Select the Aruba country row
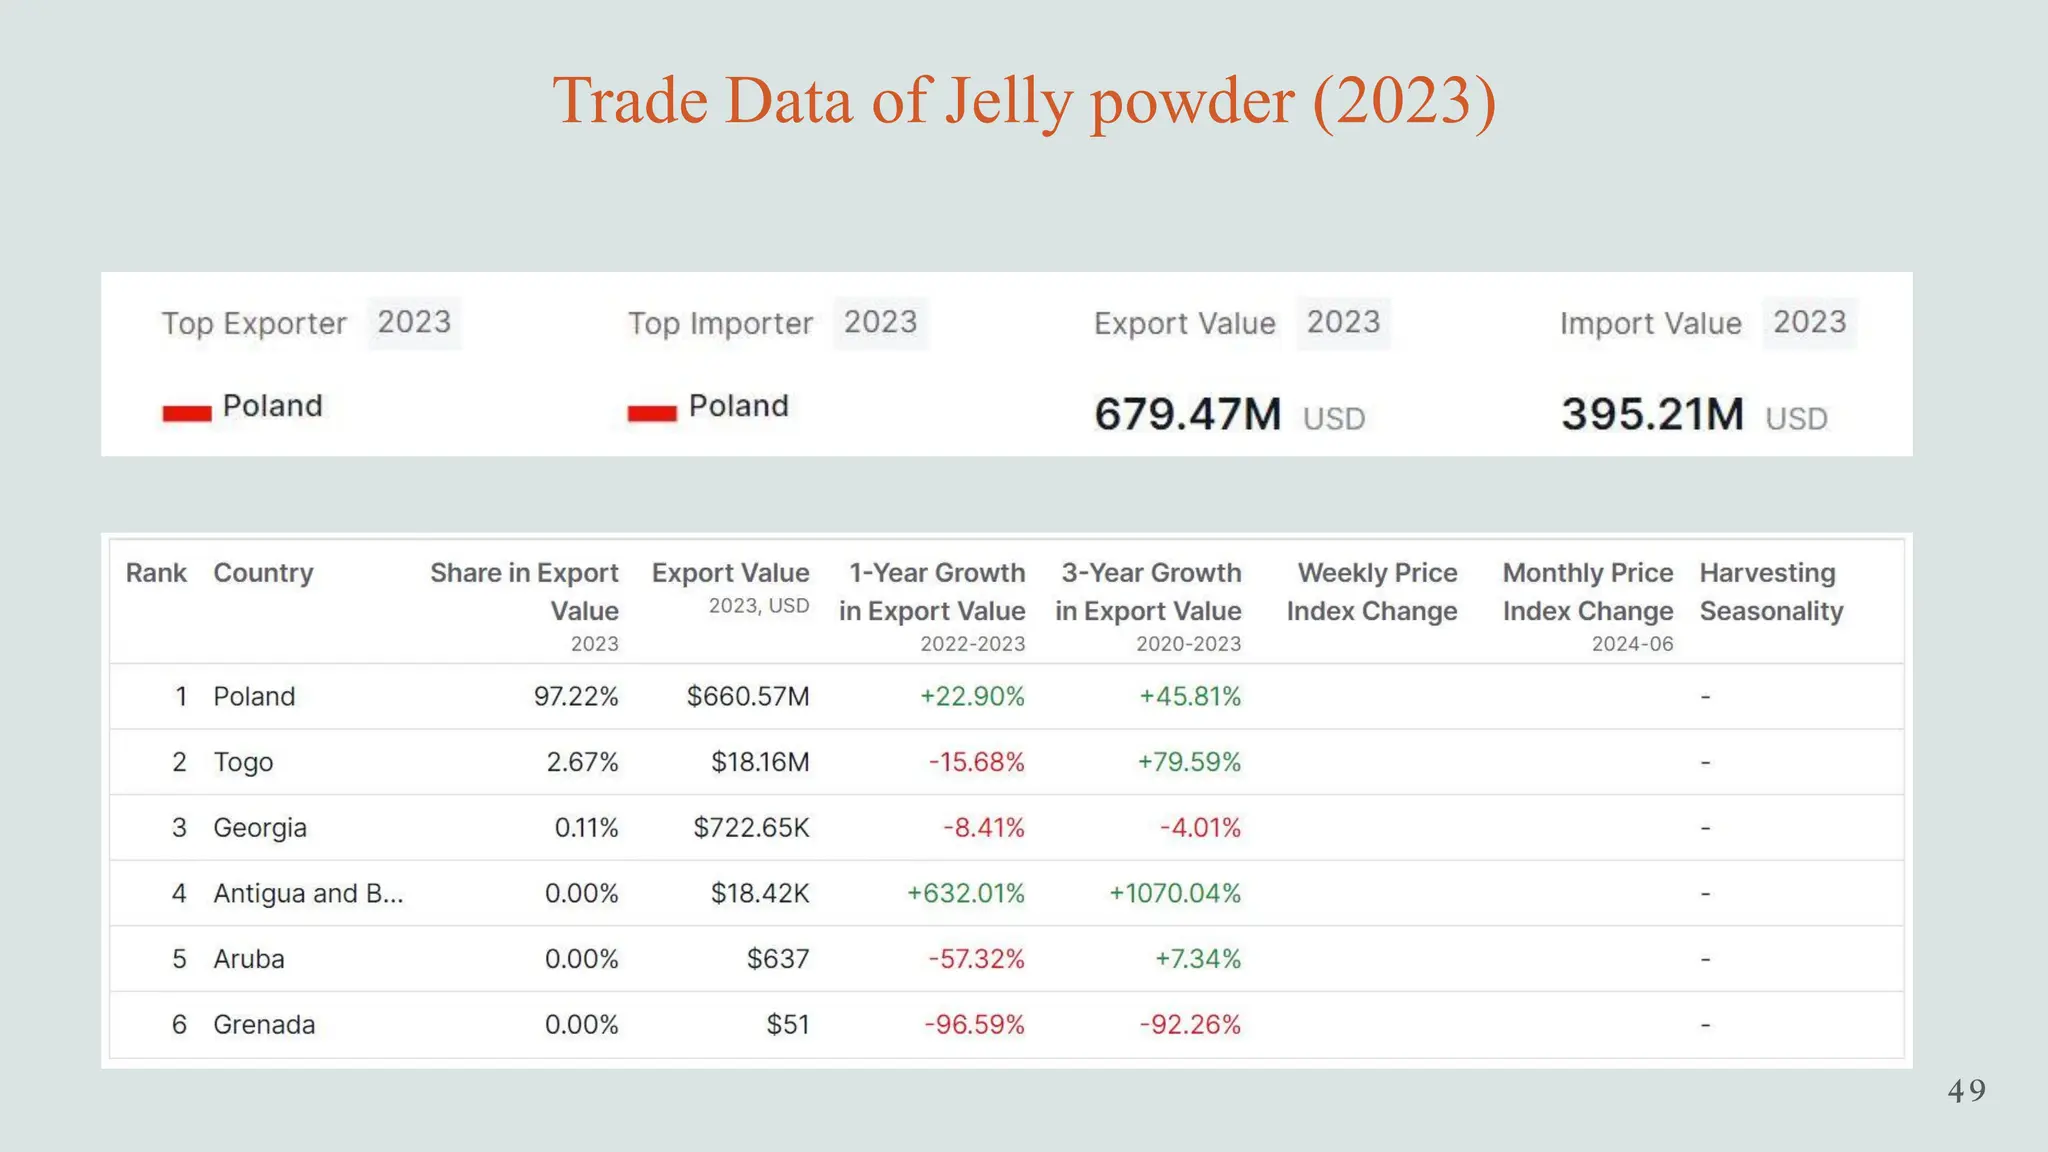The height and width of the screenshot is (1152, 2048). [x=1006, y=959]
